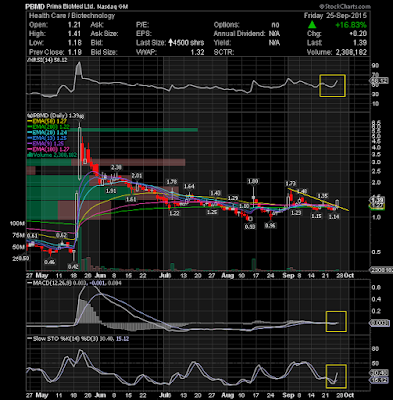Screen dimensions: 393x400
Task: Click the 1.61 price low annotation
Action: tap(131, 199)
